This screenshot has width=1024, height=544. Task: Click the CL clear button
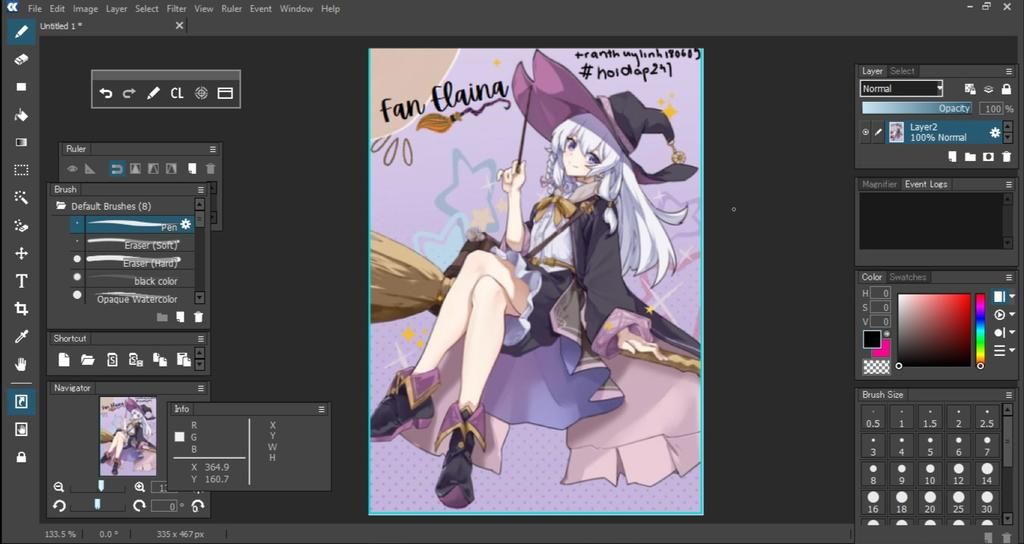[x=177, y=93]
